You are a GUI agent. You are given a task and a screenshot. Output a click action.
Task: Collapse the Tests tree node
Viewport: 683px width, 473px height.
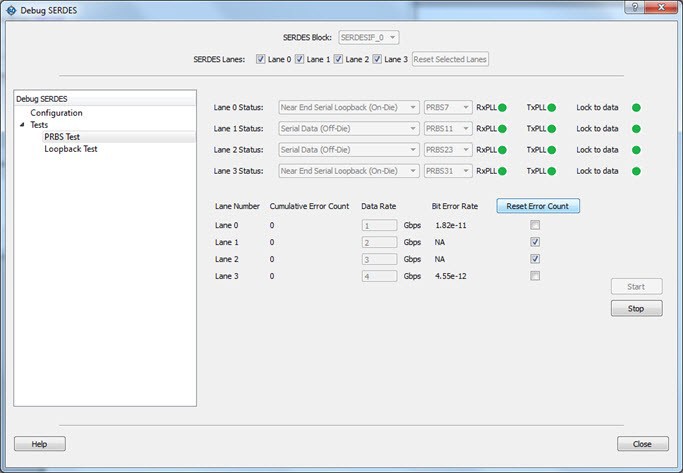click(22, 125)
